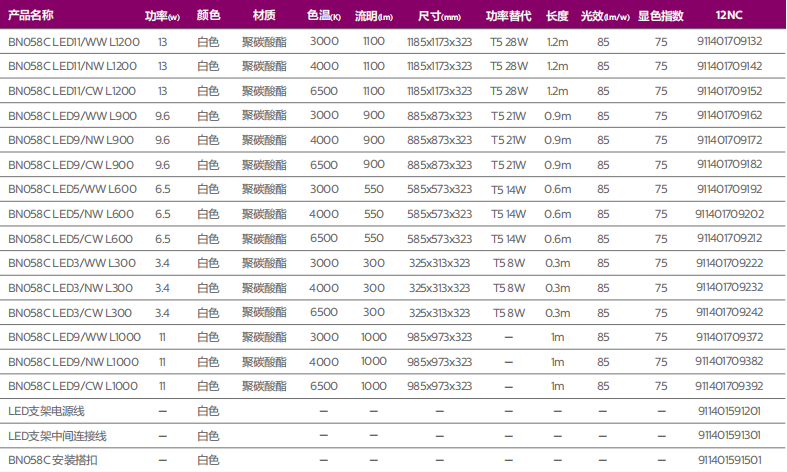Select product name BN058C LED5/CW L600
787x472 pixels.
(70, 239)
